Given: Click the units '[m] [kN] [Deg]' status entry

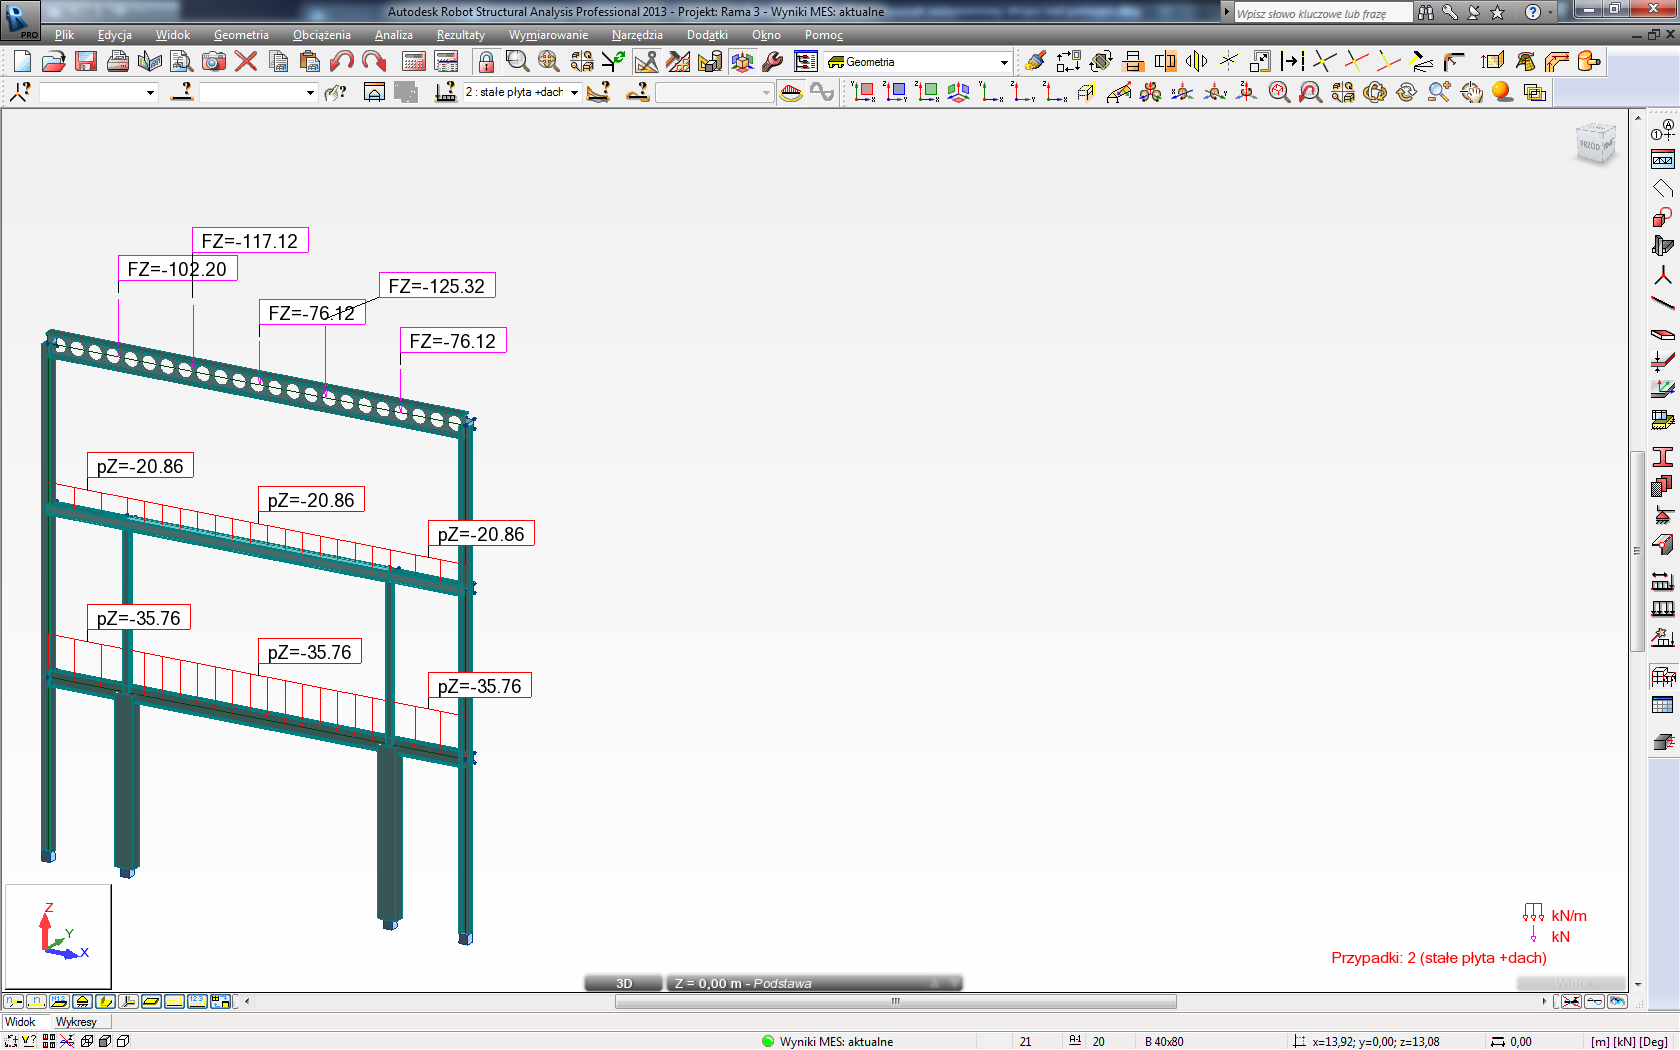Looking at the screenshot, I should click(x=1629, y=1041).
